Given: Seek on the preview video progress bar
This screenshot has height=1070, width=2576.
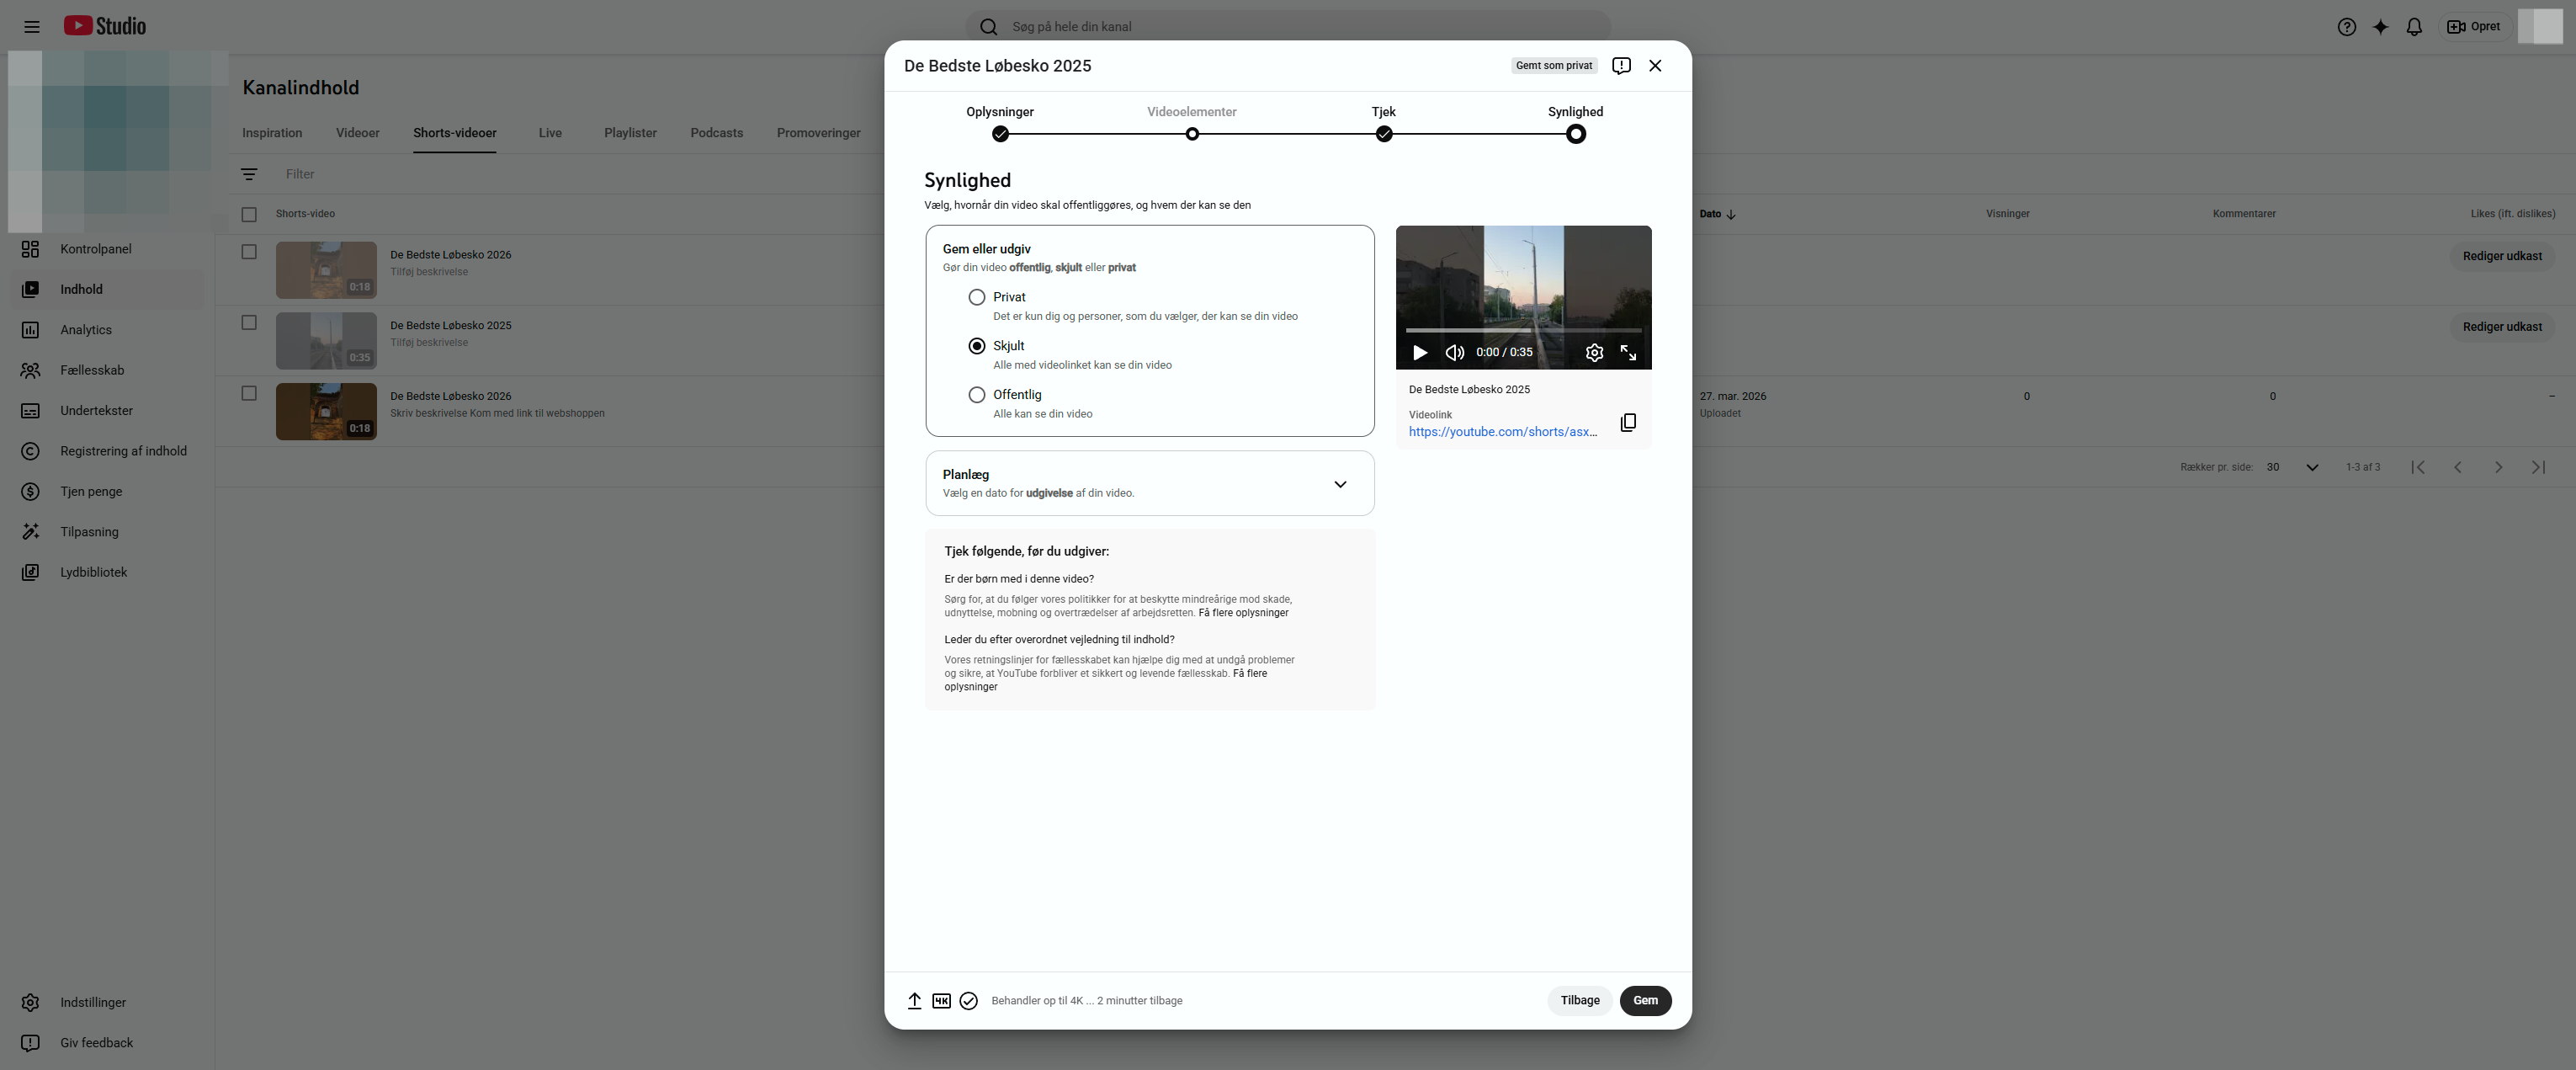Looking at the screenshot, I should coord(1523,330).
